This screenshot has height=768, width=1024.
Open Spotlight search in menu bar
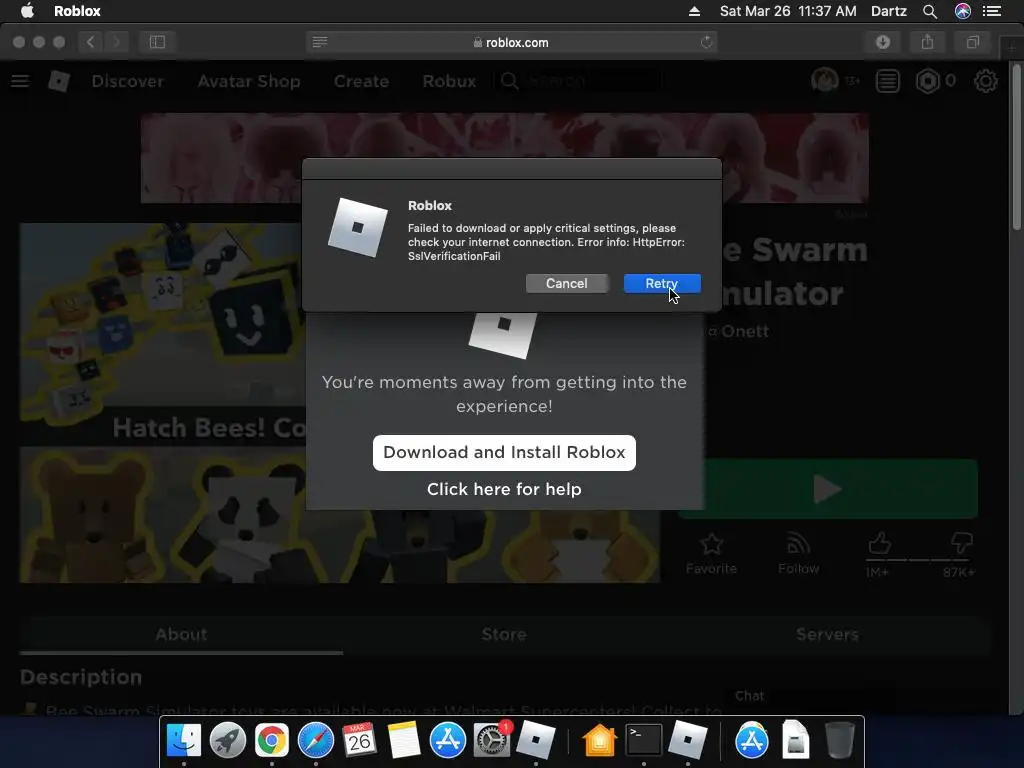click(x=930, y=11)
